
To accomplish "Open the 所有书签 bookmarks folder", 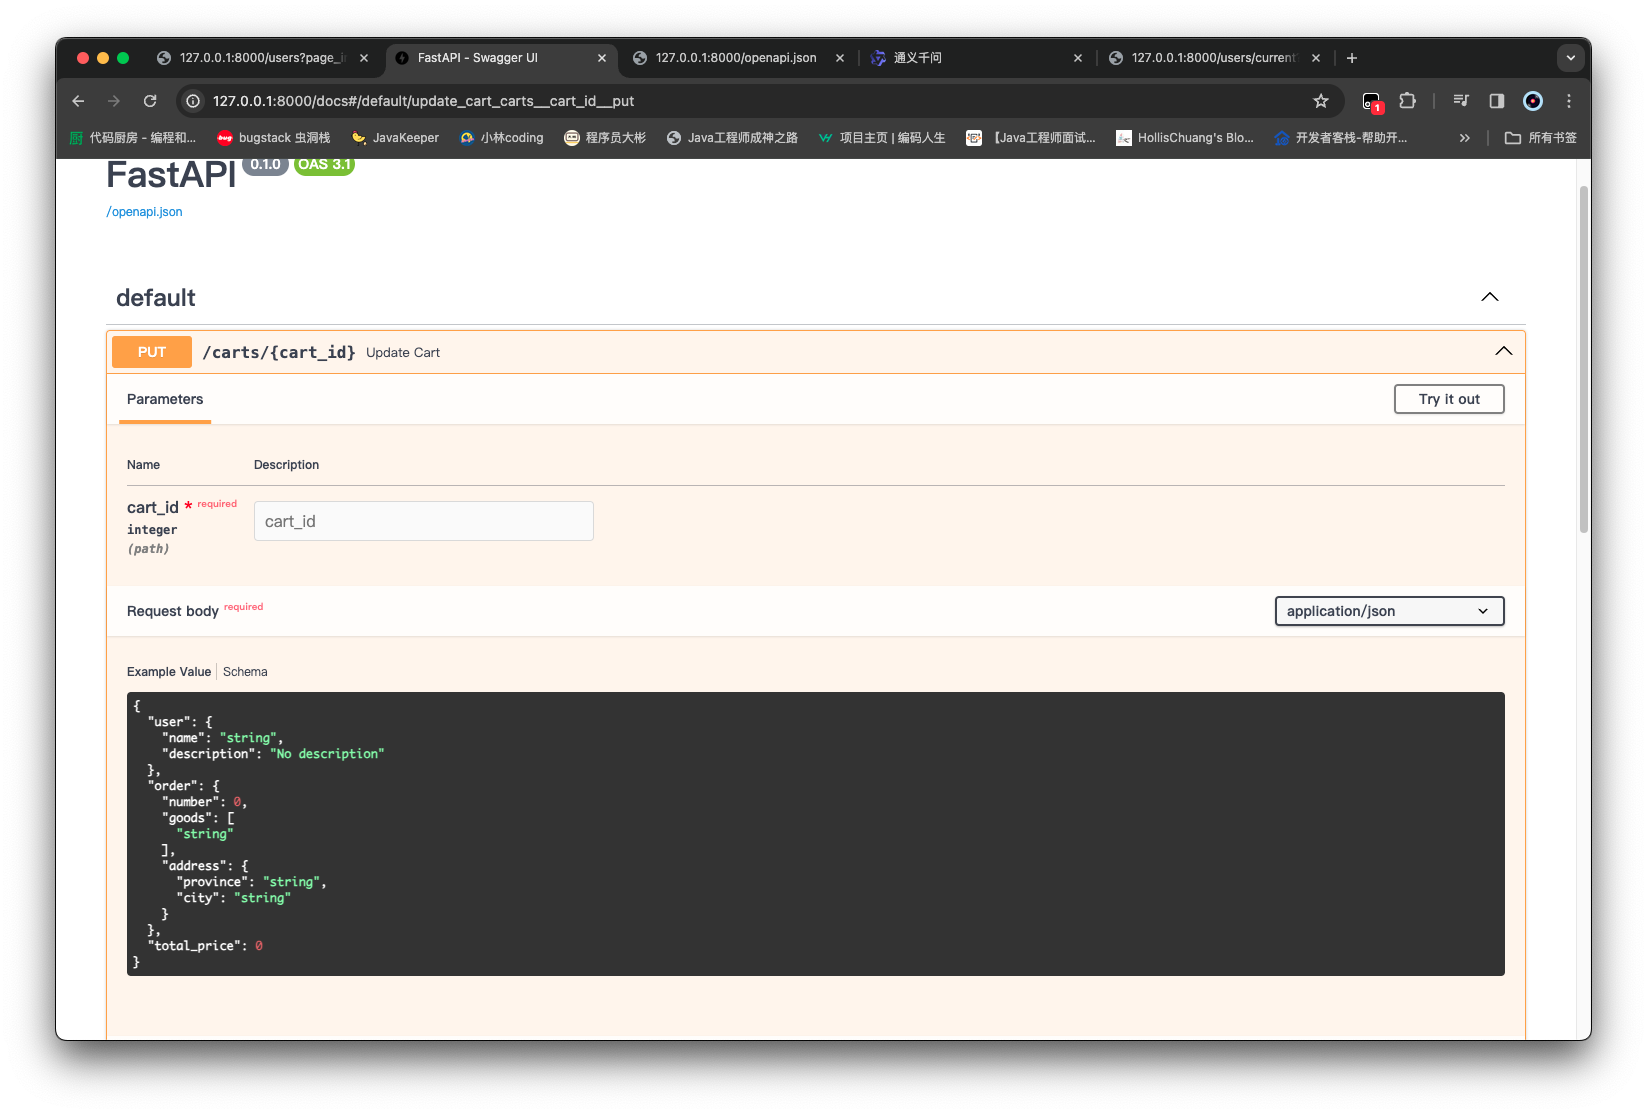I will point(1540,138).
